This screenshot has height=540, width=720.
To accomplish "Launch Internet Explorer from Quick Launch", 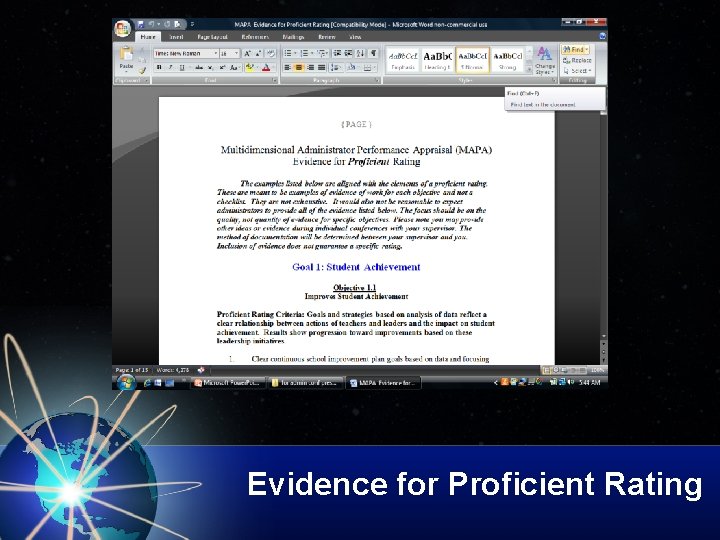I will [147, 382].
